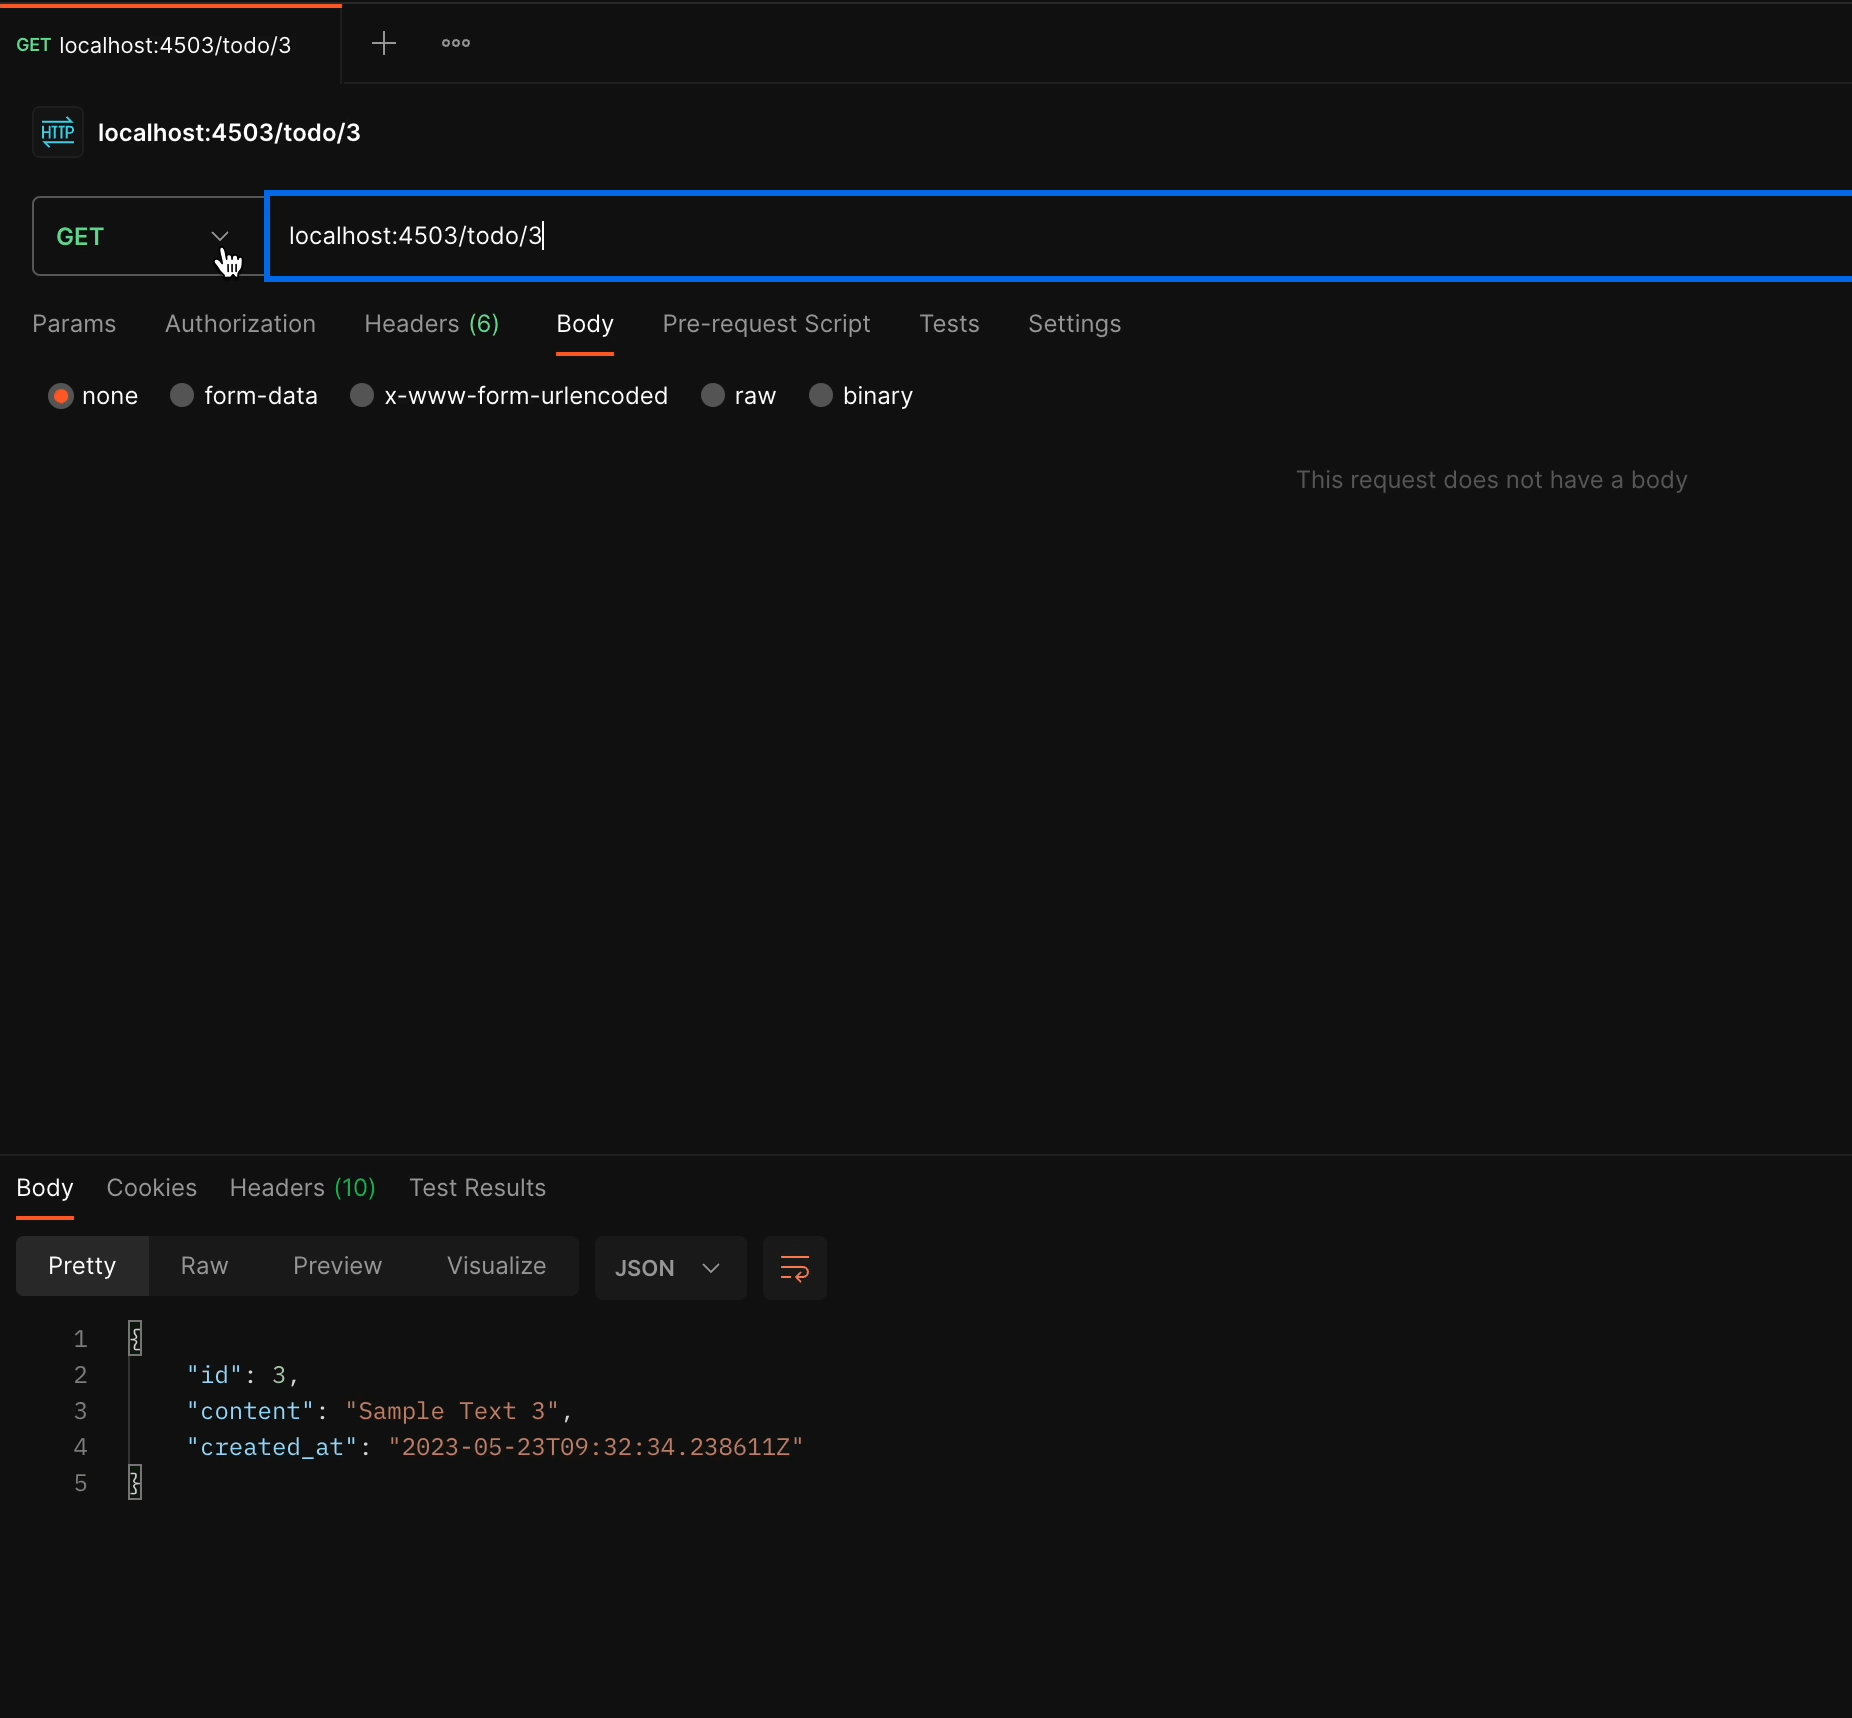Open a new request tab with the plus icon
1852x1718 pixels.
pyautogui.click(x=384, y=43)
